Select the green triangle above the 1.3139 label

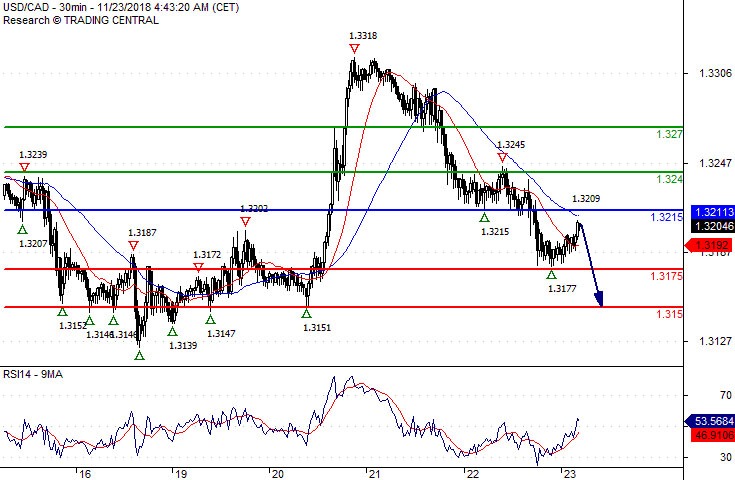pos(172,331)
